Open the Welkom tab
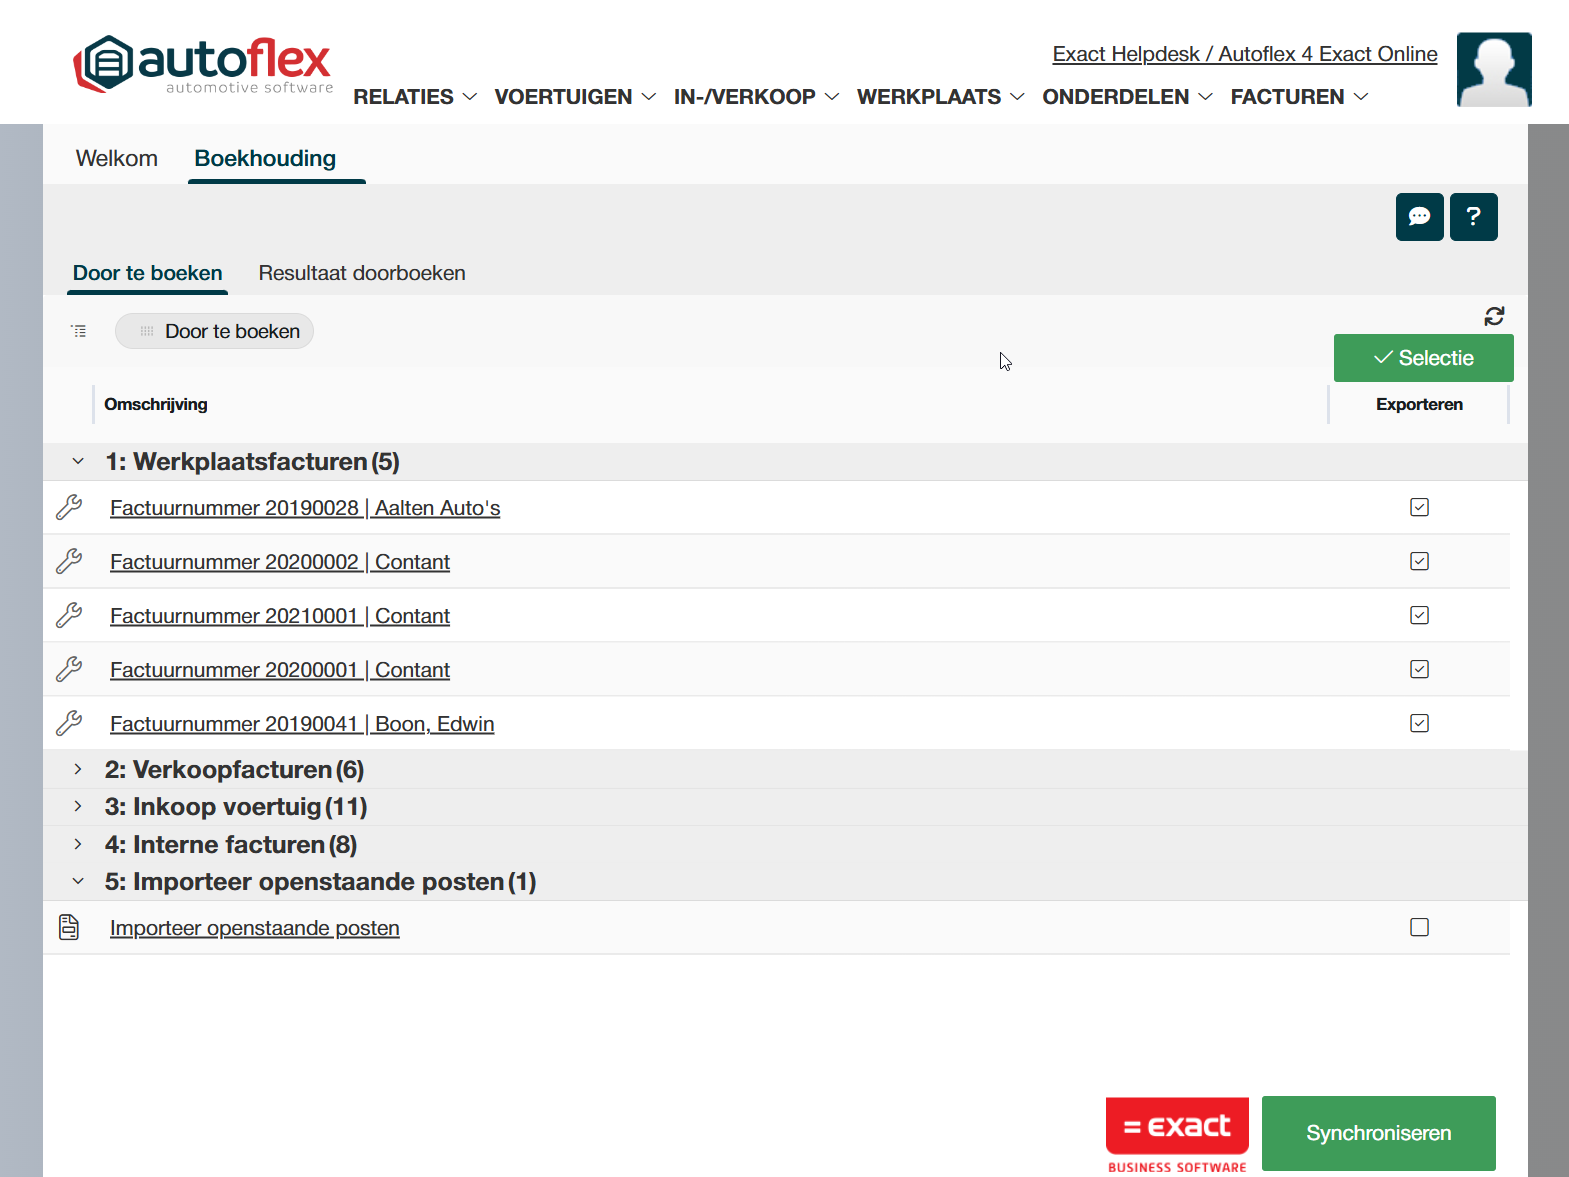Image resolution: width=1569 pixels, height=1177 pixels. pos(117,158)
